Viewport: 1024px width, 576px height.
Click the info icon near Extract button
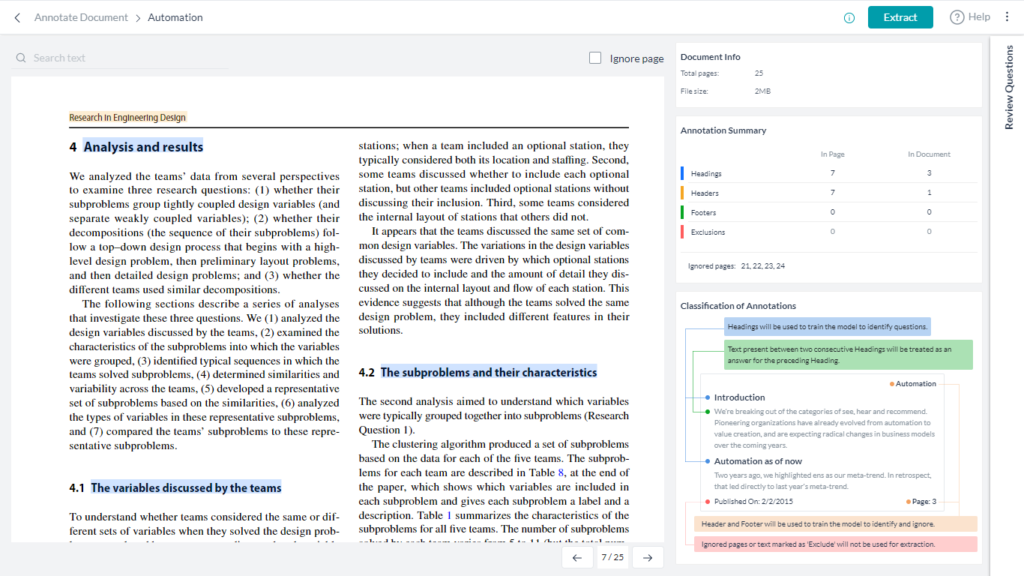[x=849, y=17]
